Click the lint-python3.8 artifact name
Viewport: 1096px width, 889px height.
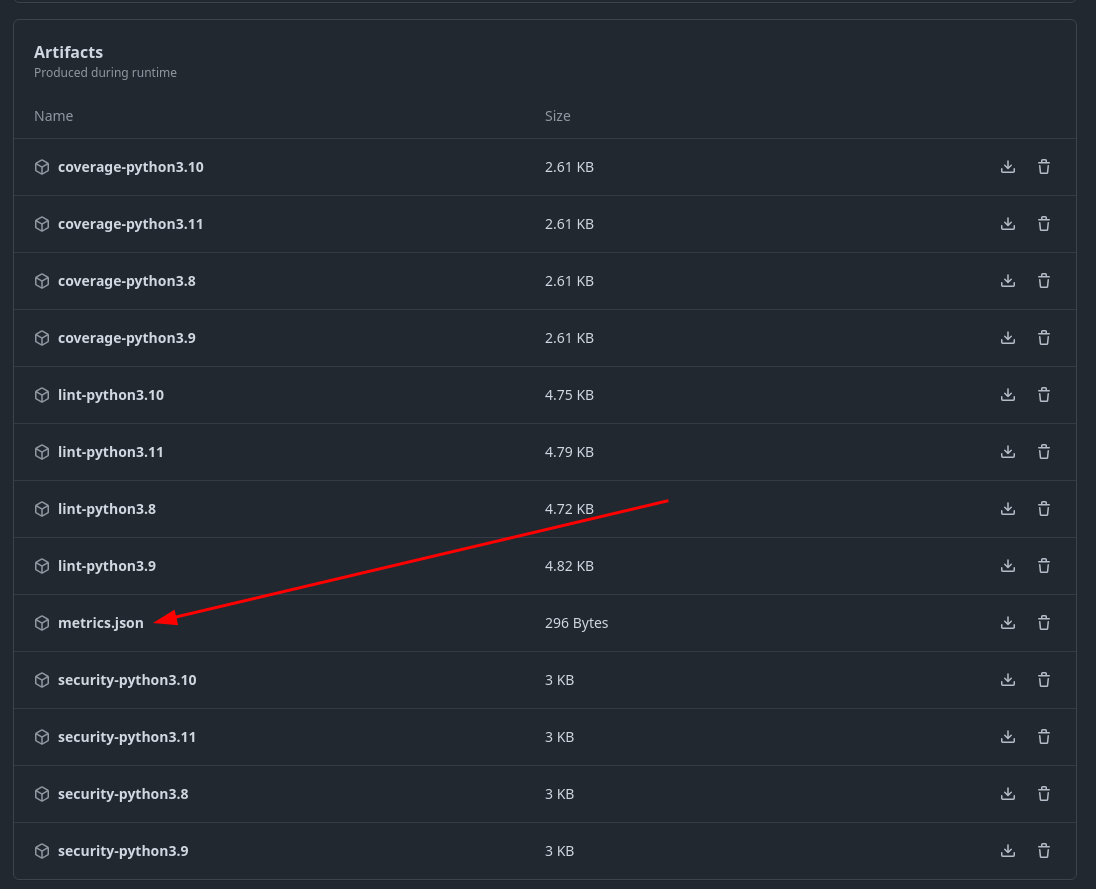[x=106, y=509]
